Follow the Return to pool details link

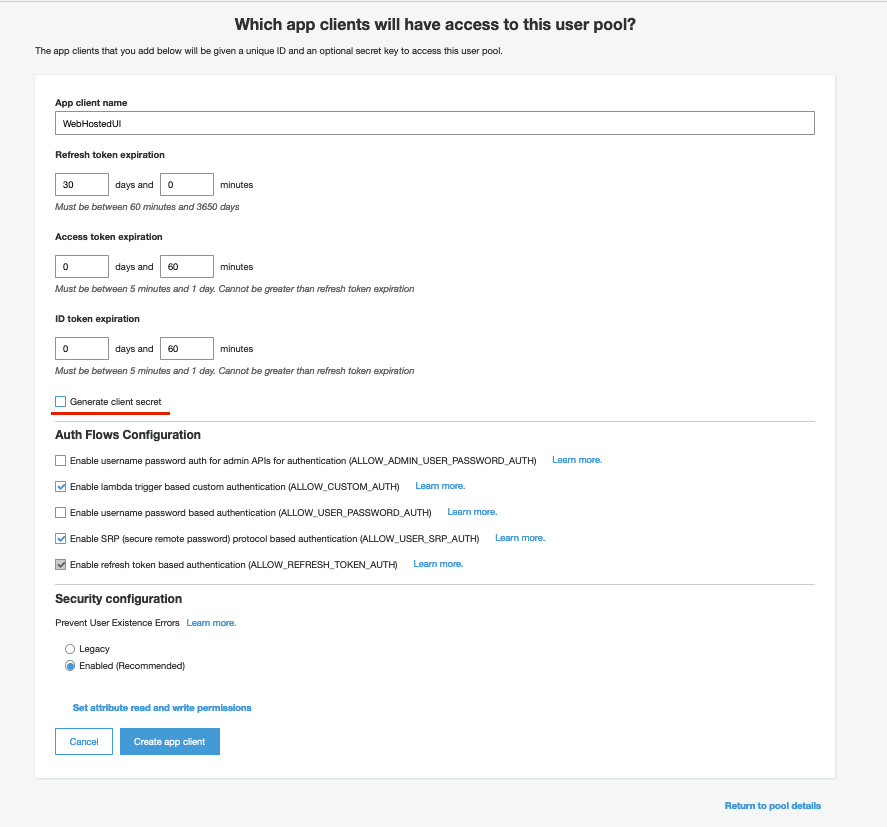point(773,806)
